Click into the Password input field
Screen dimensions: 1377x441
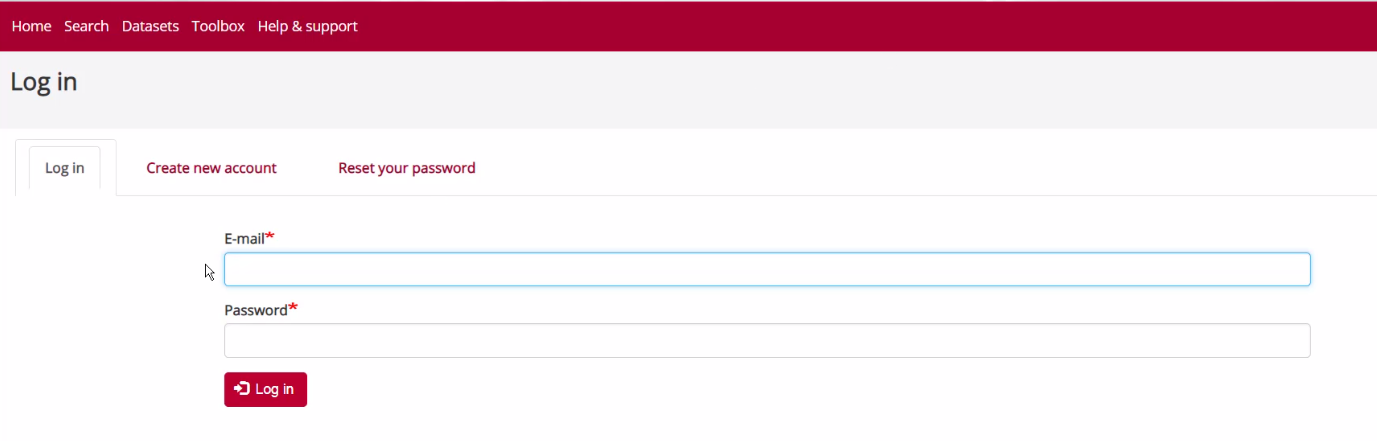(x=766, y=340)
